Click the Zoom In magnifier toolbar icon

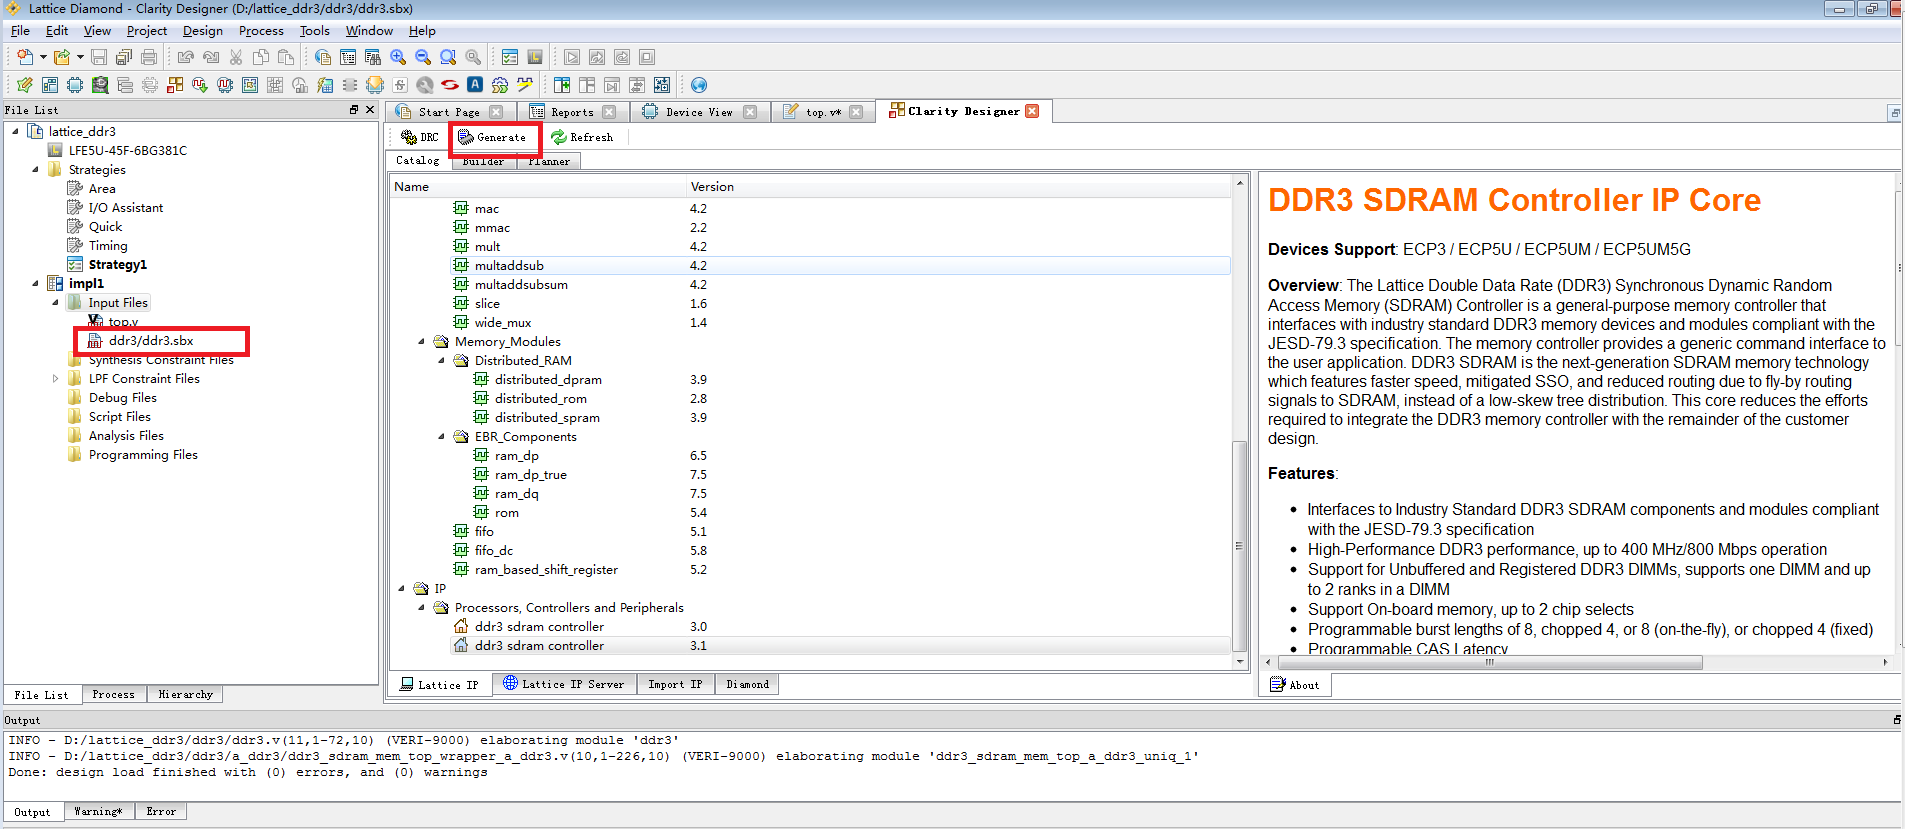(x=398, y=57)
